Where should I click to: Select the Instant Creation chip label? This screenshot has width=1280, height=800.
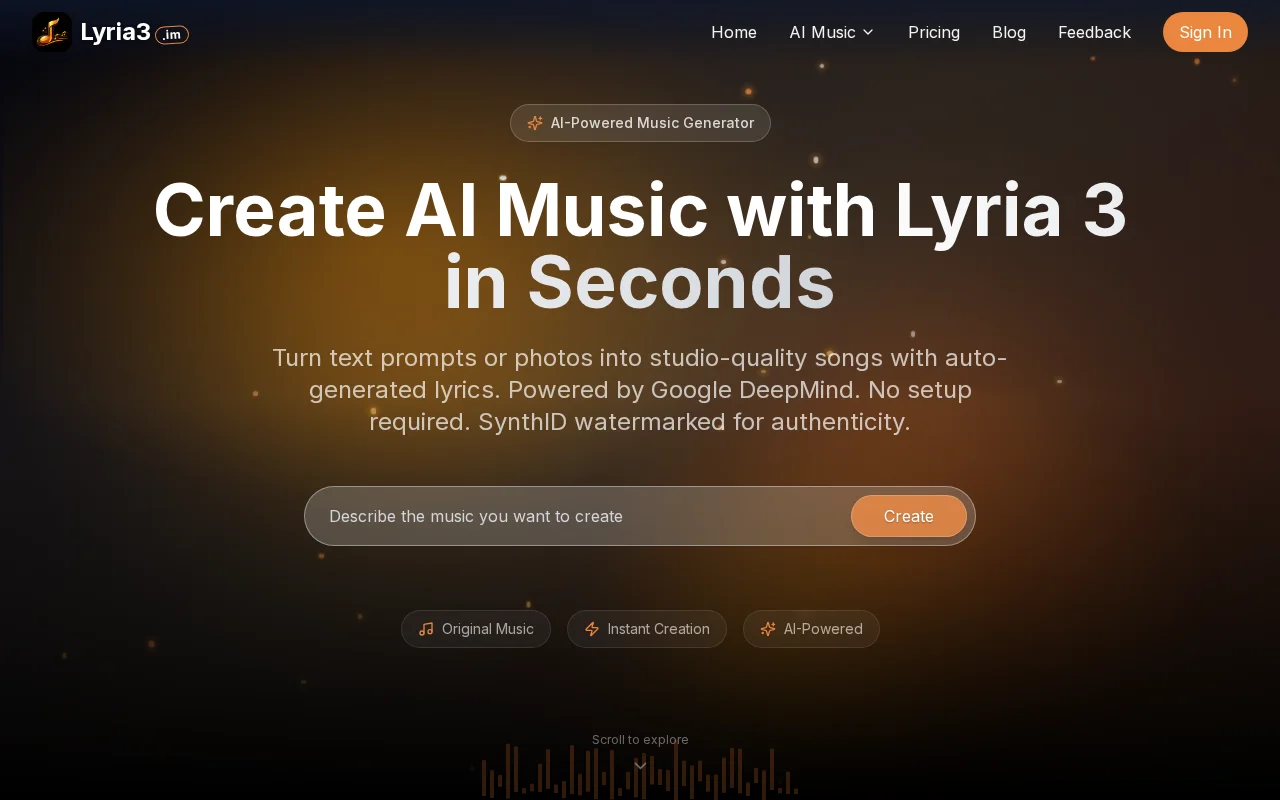pyautogui.click(x=658, y=629)
